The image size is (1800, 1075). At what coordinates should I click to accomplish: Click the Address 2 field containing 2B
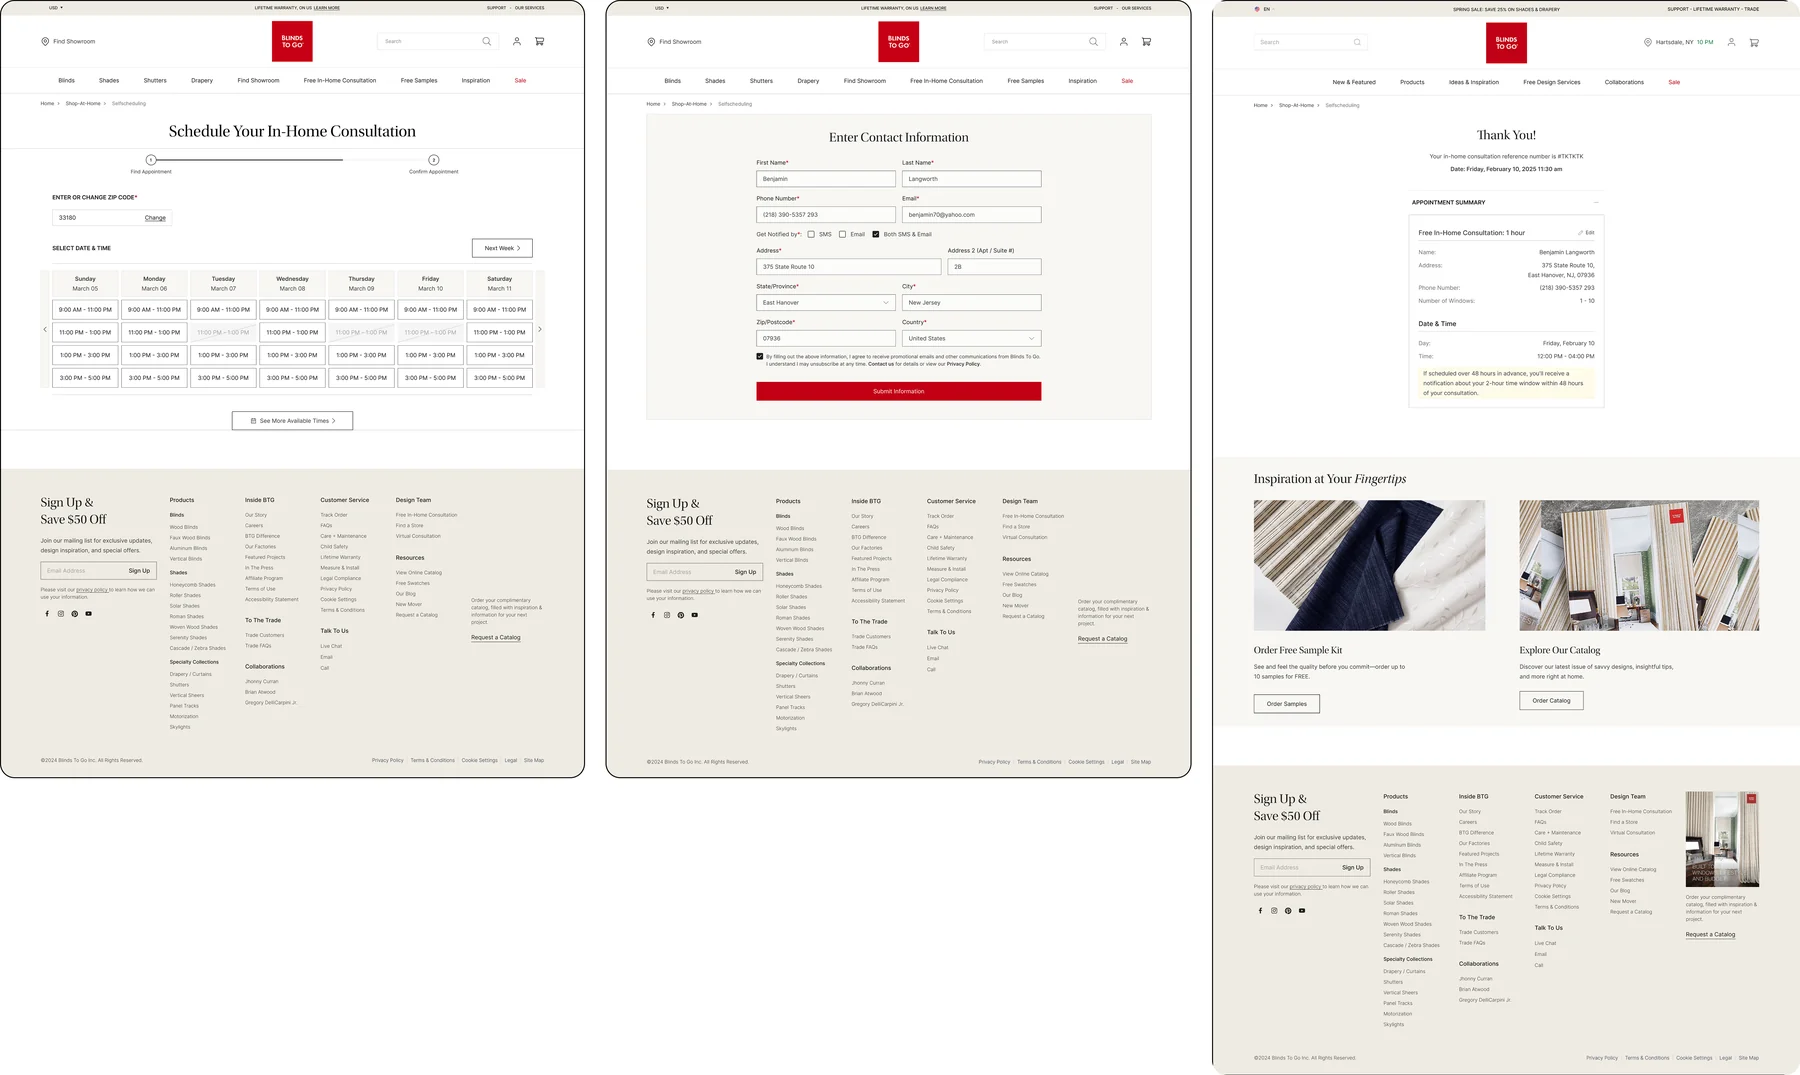pos(994,267)
